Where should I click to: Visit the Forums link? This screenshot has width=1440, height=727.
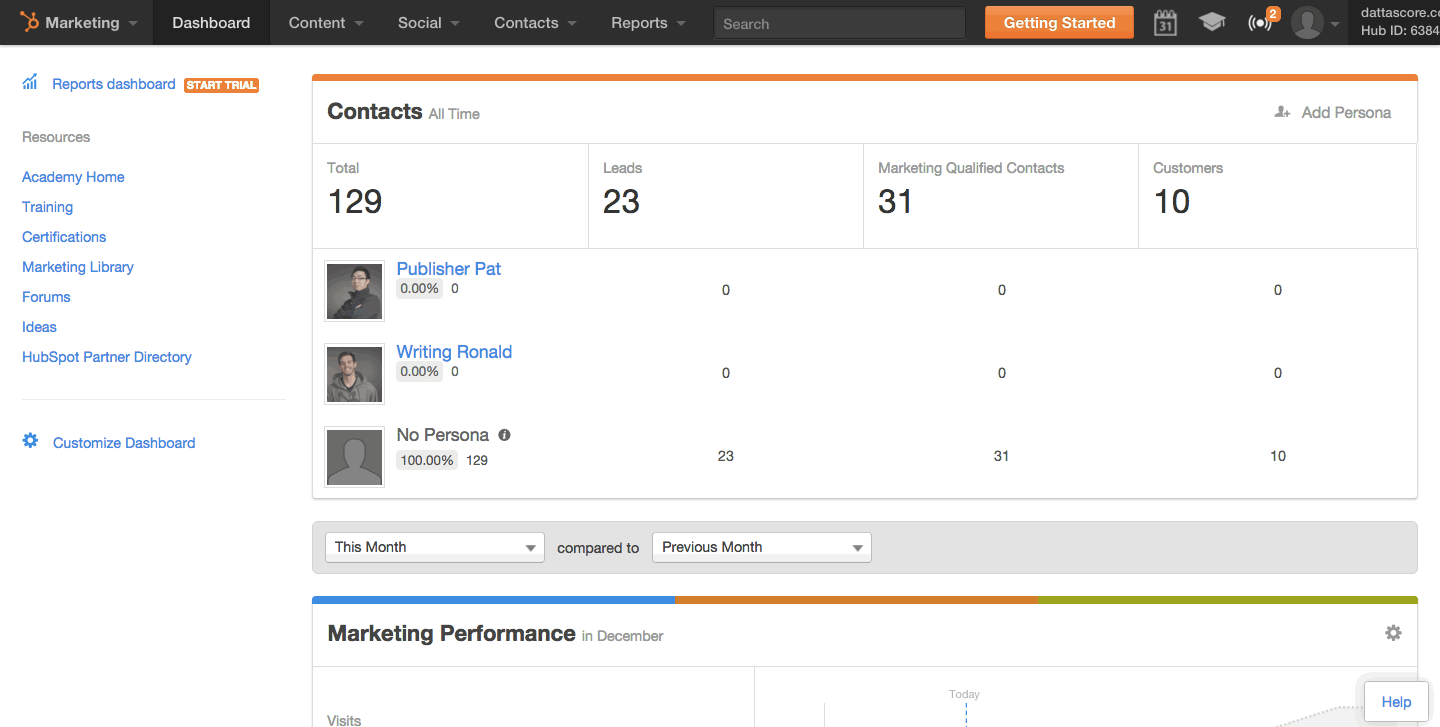click(46, 297)
